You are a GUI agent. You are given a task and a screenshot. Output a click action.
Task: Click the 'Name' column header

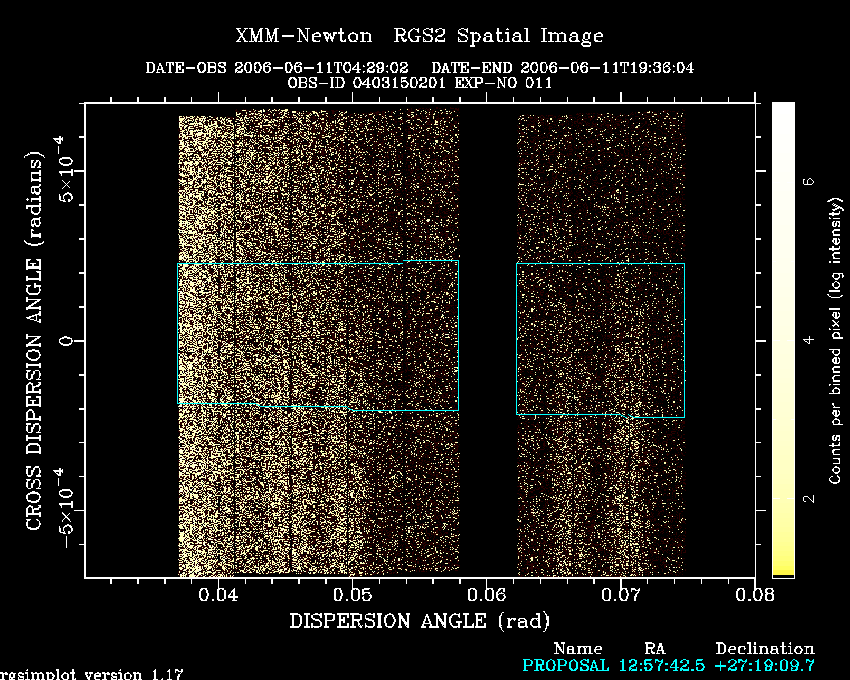(578, 649)
